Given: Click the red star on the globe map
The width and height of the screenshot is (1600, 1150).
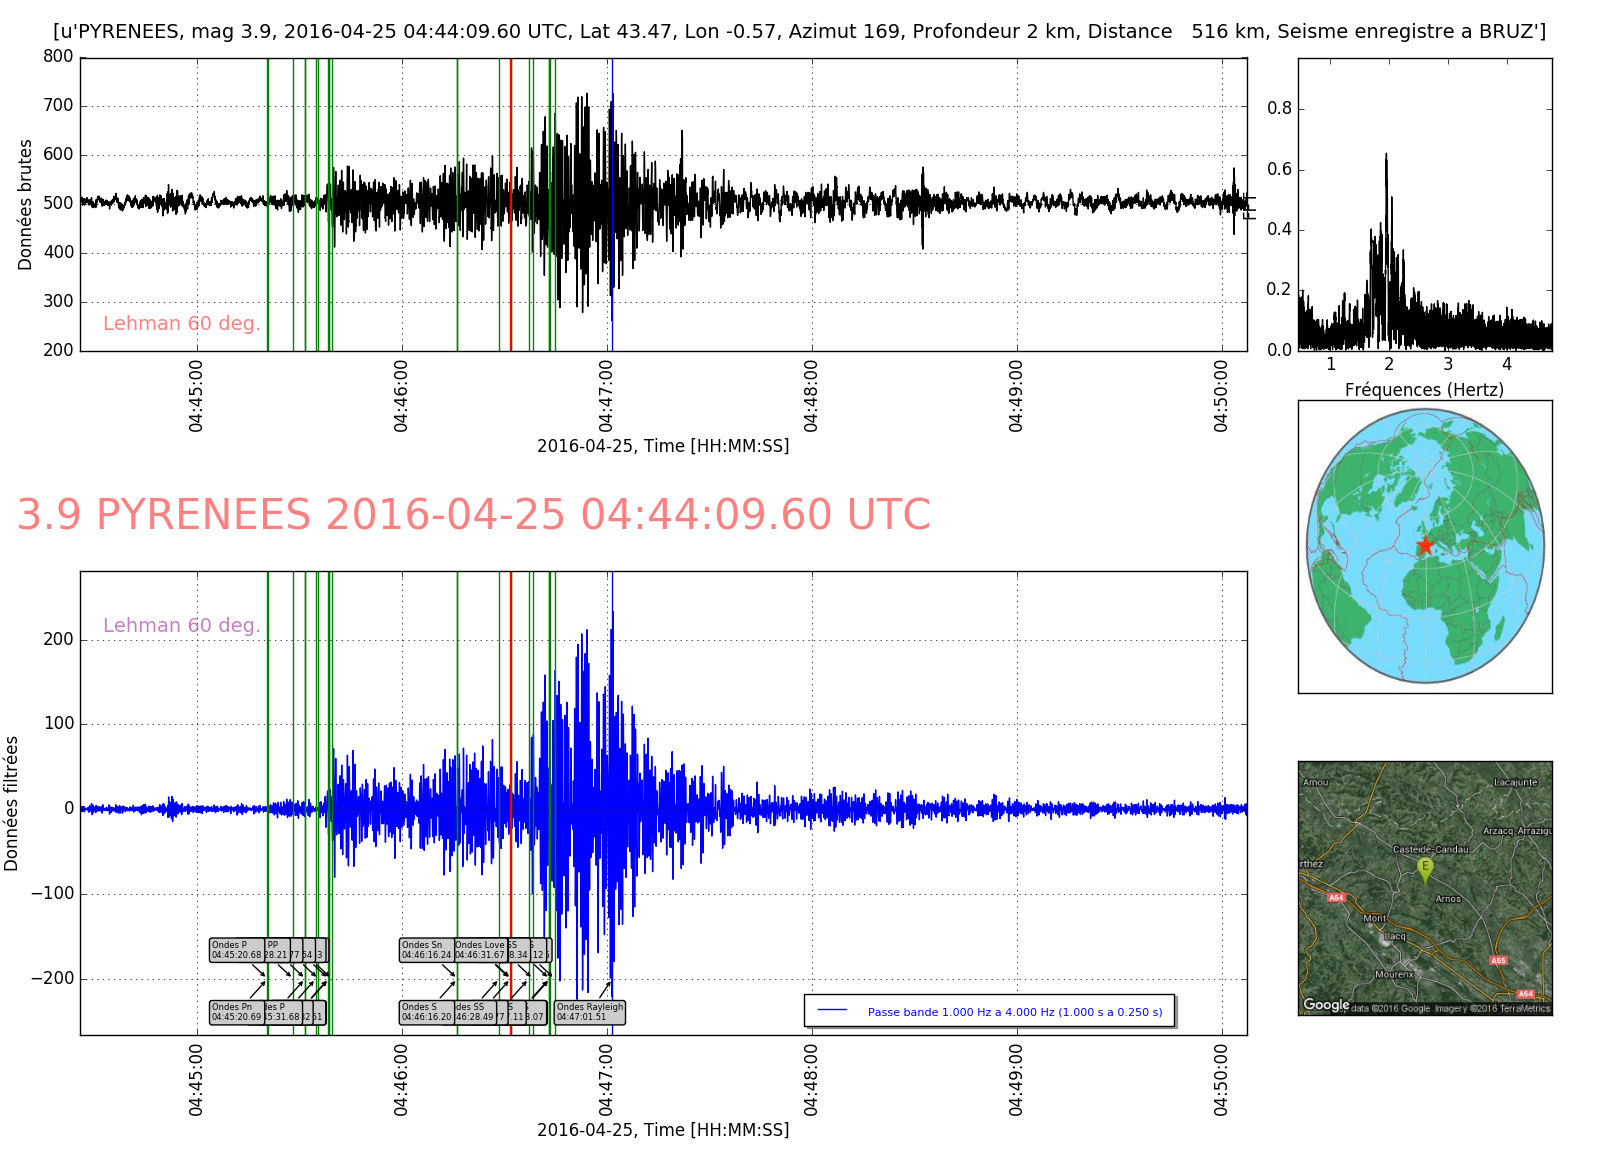Looking at the screenshot, I should 1424,545.
